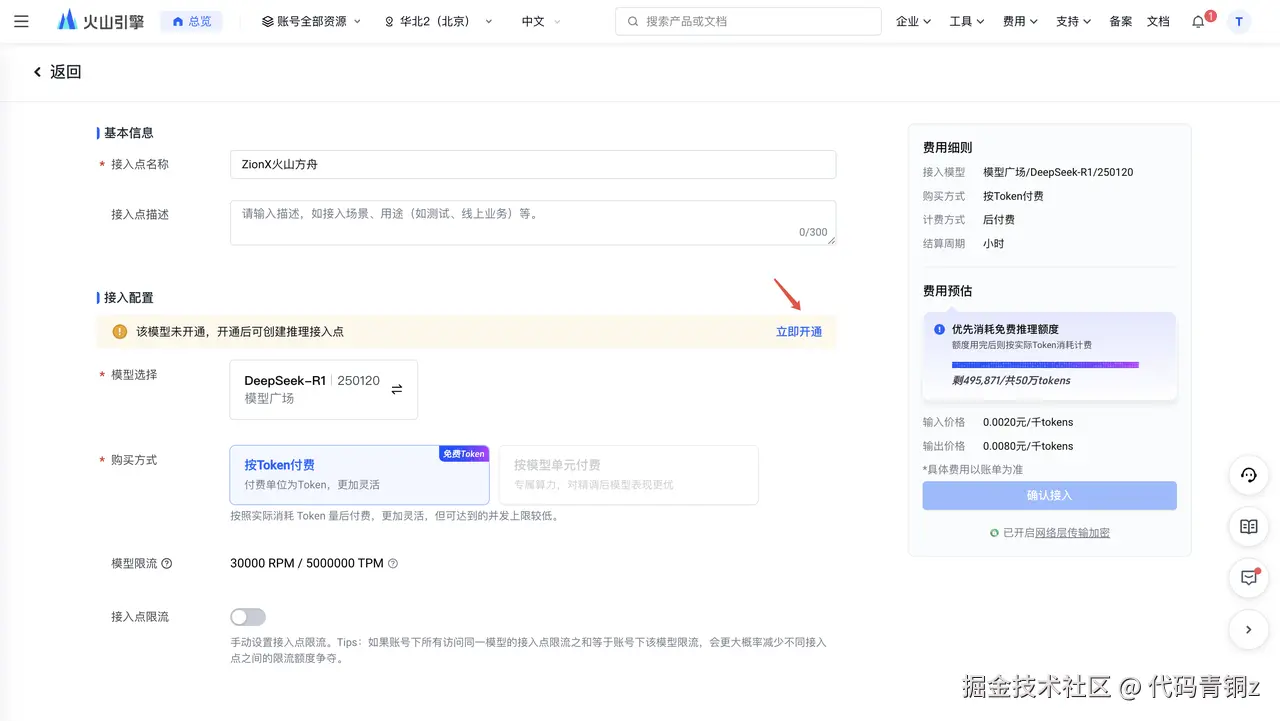The width and height of the screenshot is (1280, 721).
Task: Click the help icon beside 模型限流
Action: pos(167,564)
